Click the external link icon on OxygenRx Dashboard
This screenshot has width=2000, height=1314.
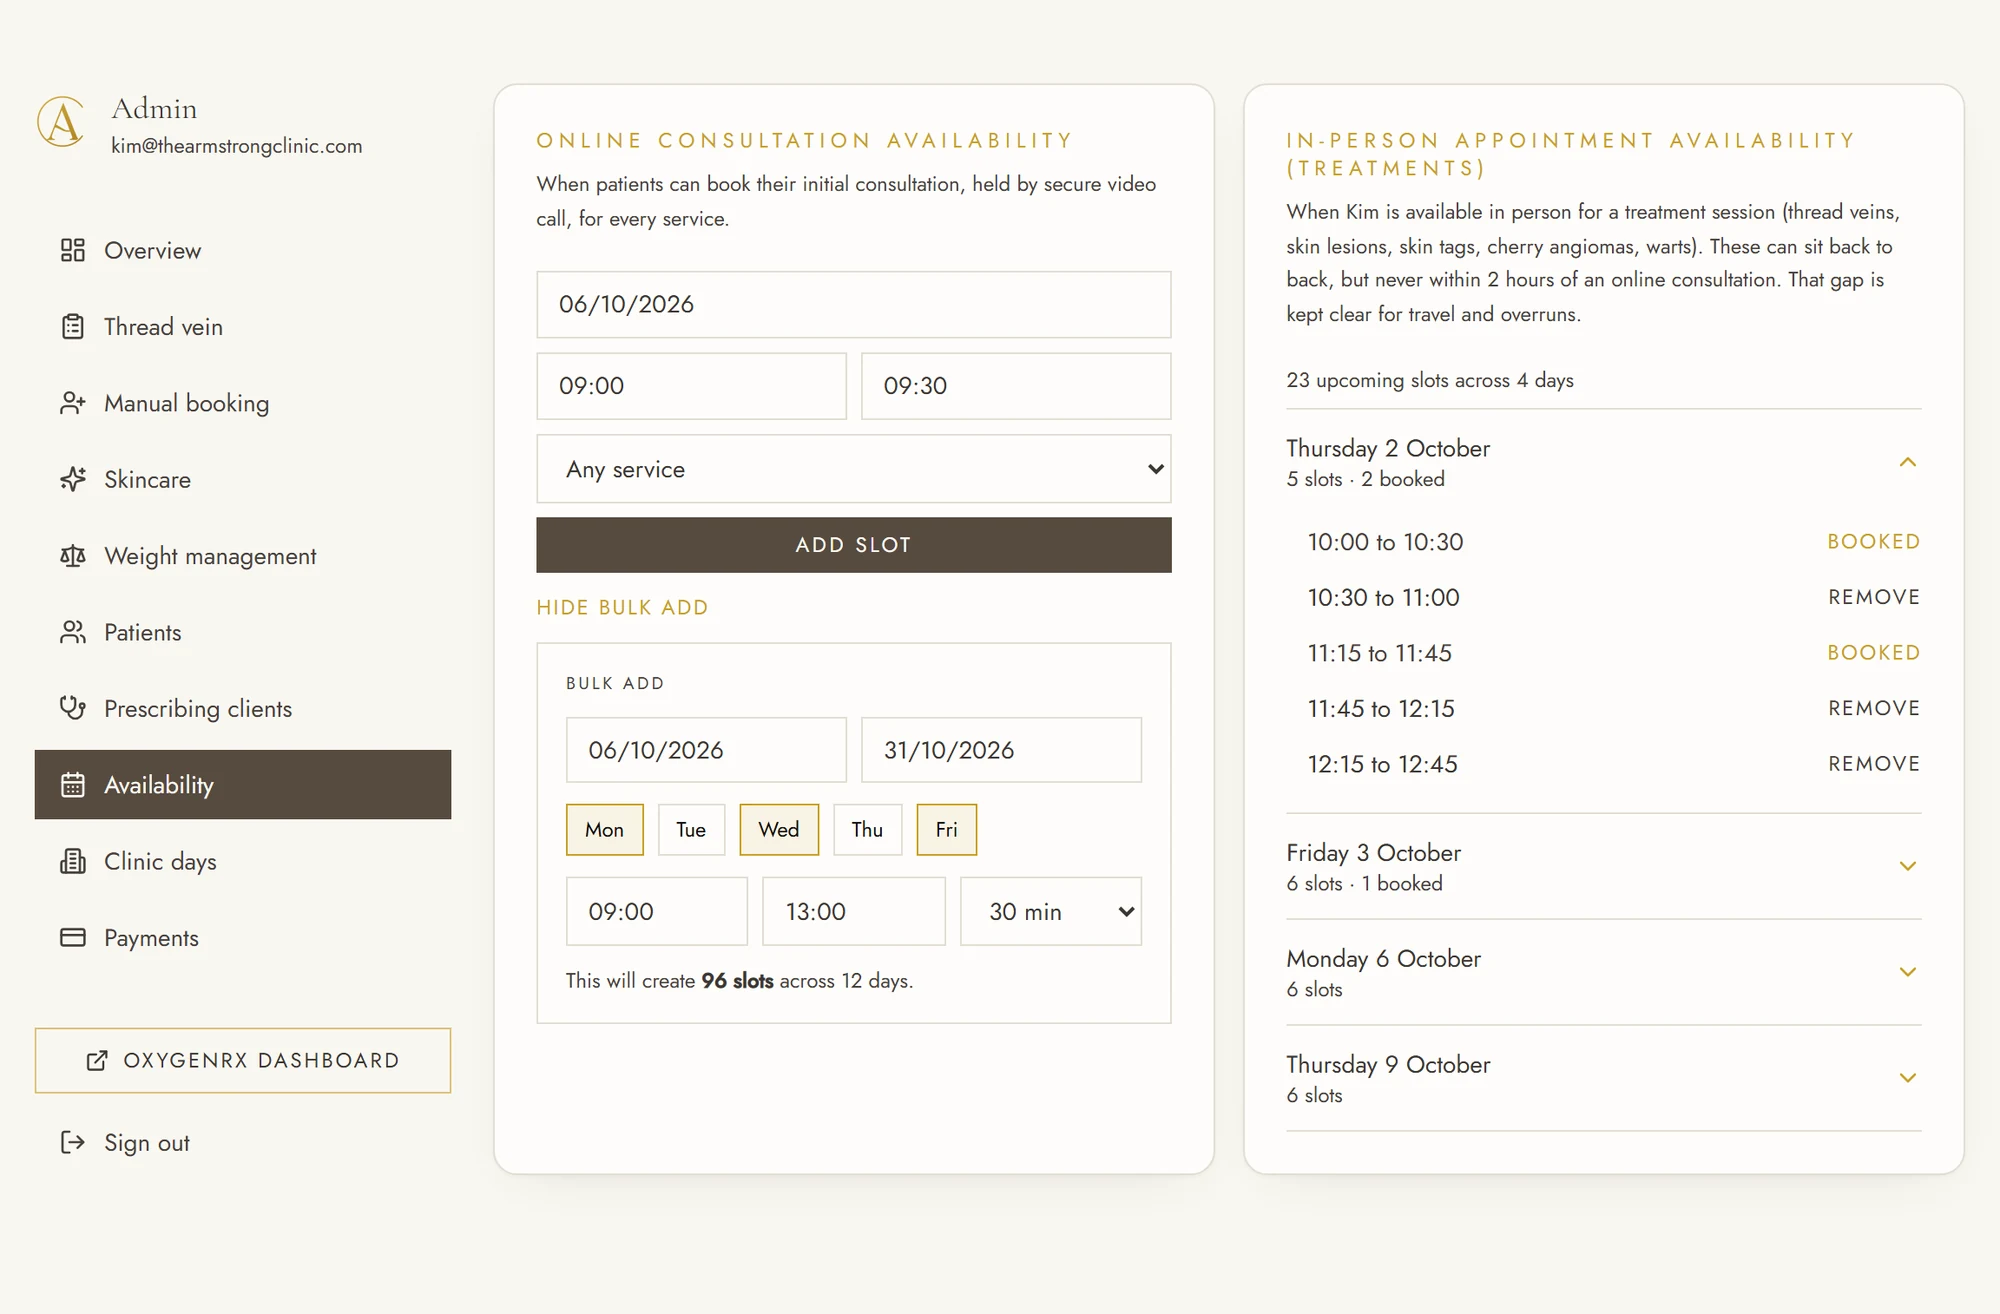(x=97, y=1060)
